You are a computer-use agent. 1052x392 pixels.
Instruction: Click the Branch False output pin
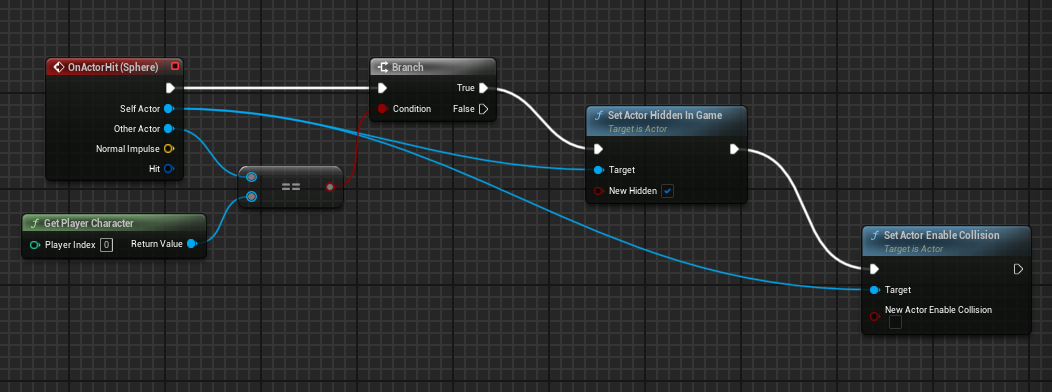click(483, 109)
